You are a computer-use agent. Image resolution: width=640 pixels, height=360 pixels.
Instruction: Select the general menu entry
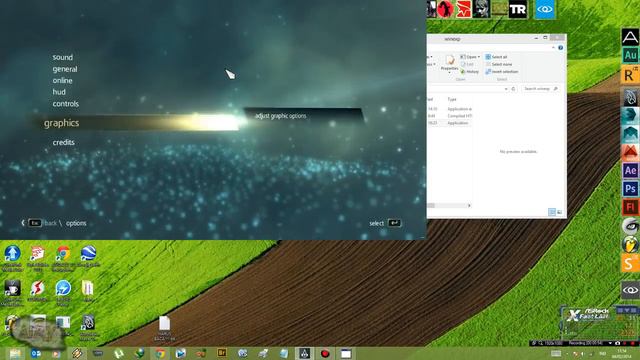(65, 69)
